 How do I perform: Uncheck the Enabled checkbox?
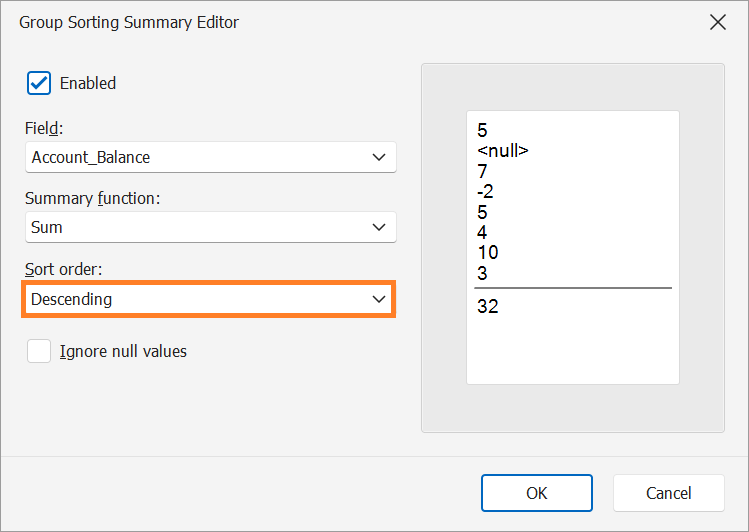39,83
